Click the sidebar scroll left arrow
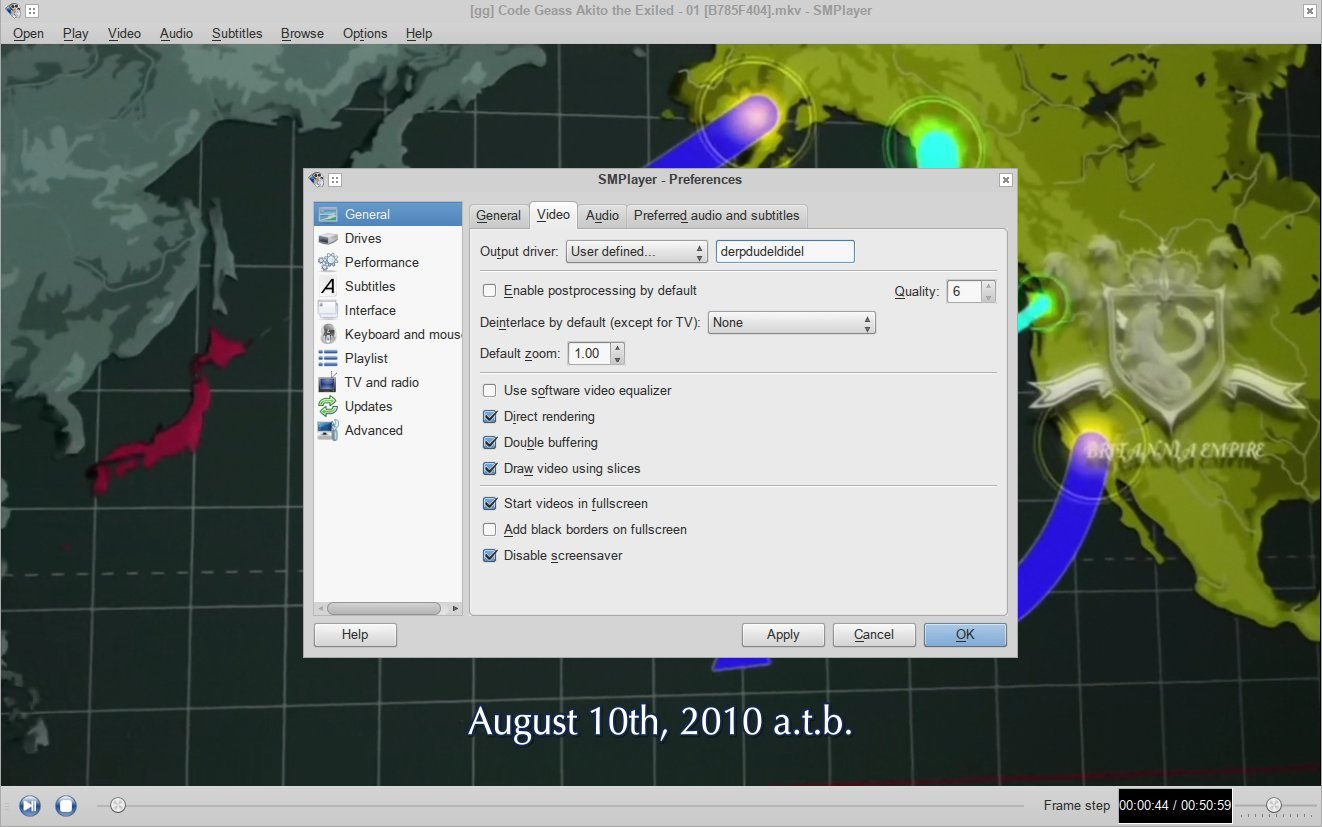1322x827 pixels. (321, 608)
